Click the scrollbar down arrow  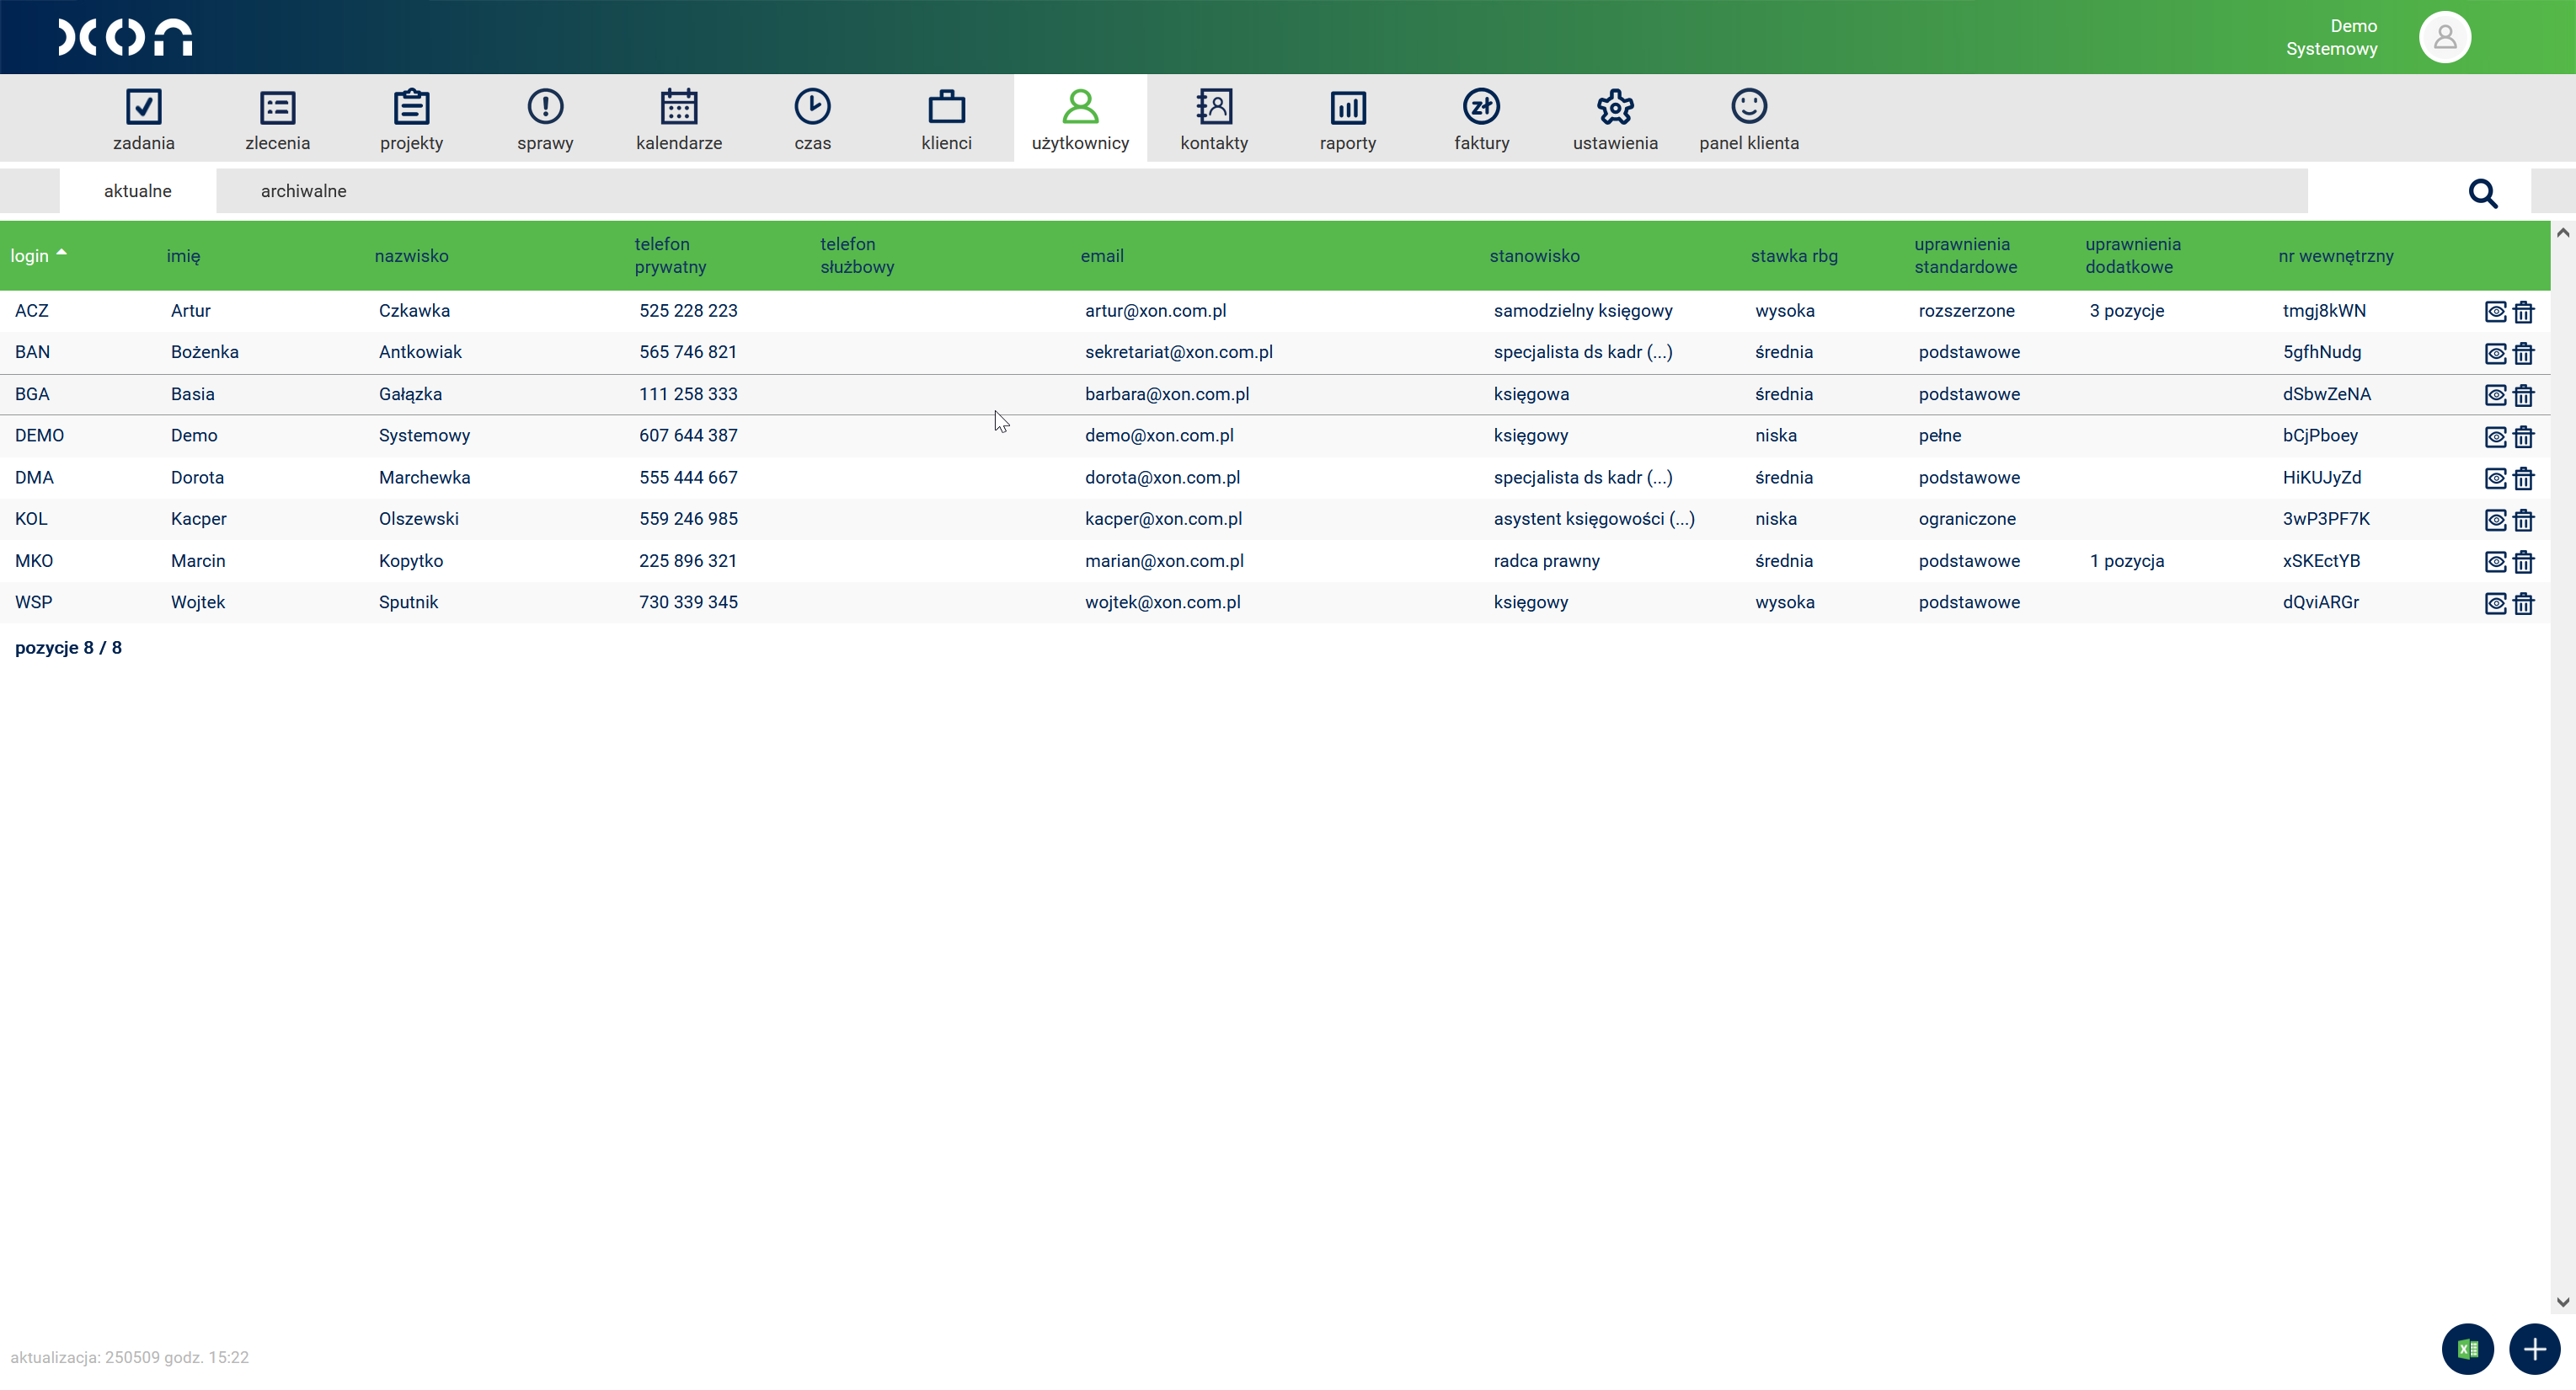[2562, 1302]
